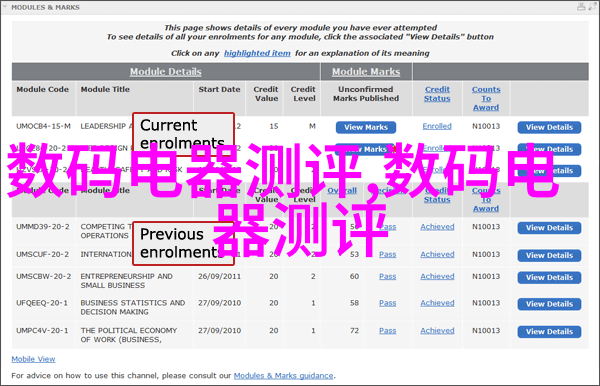
Task: Open the 'highlighted item' explanation link
Action: pos(257,53)
